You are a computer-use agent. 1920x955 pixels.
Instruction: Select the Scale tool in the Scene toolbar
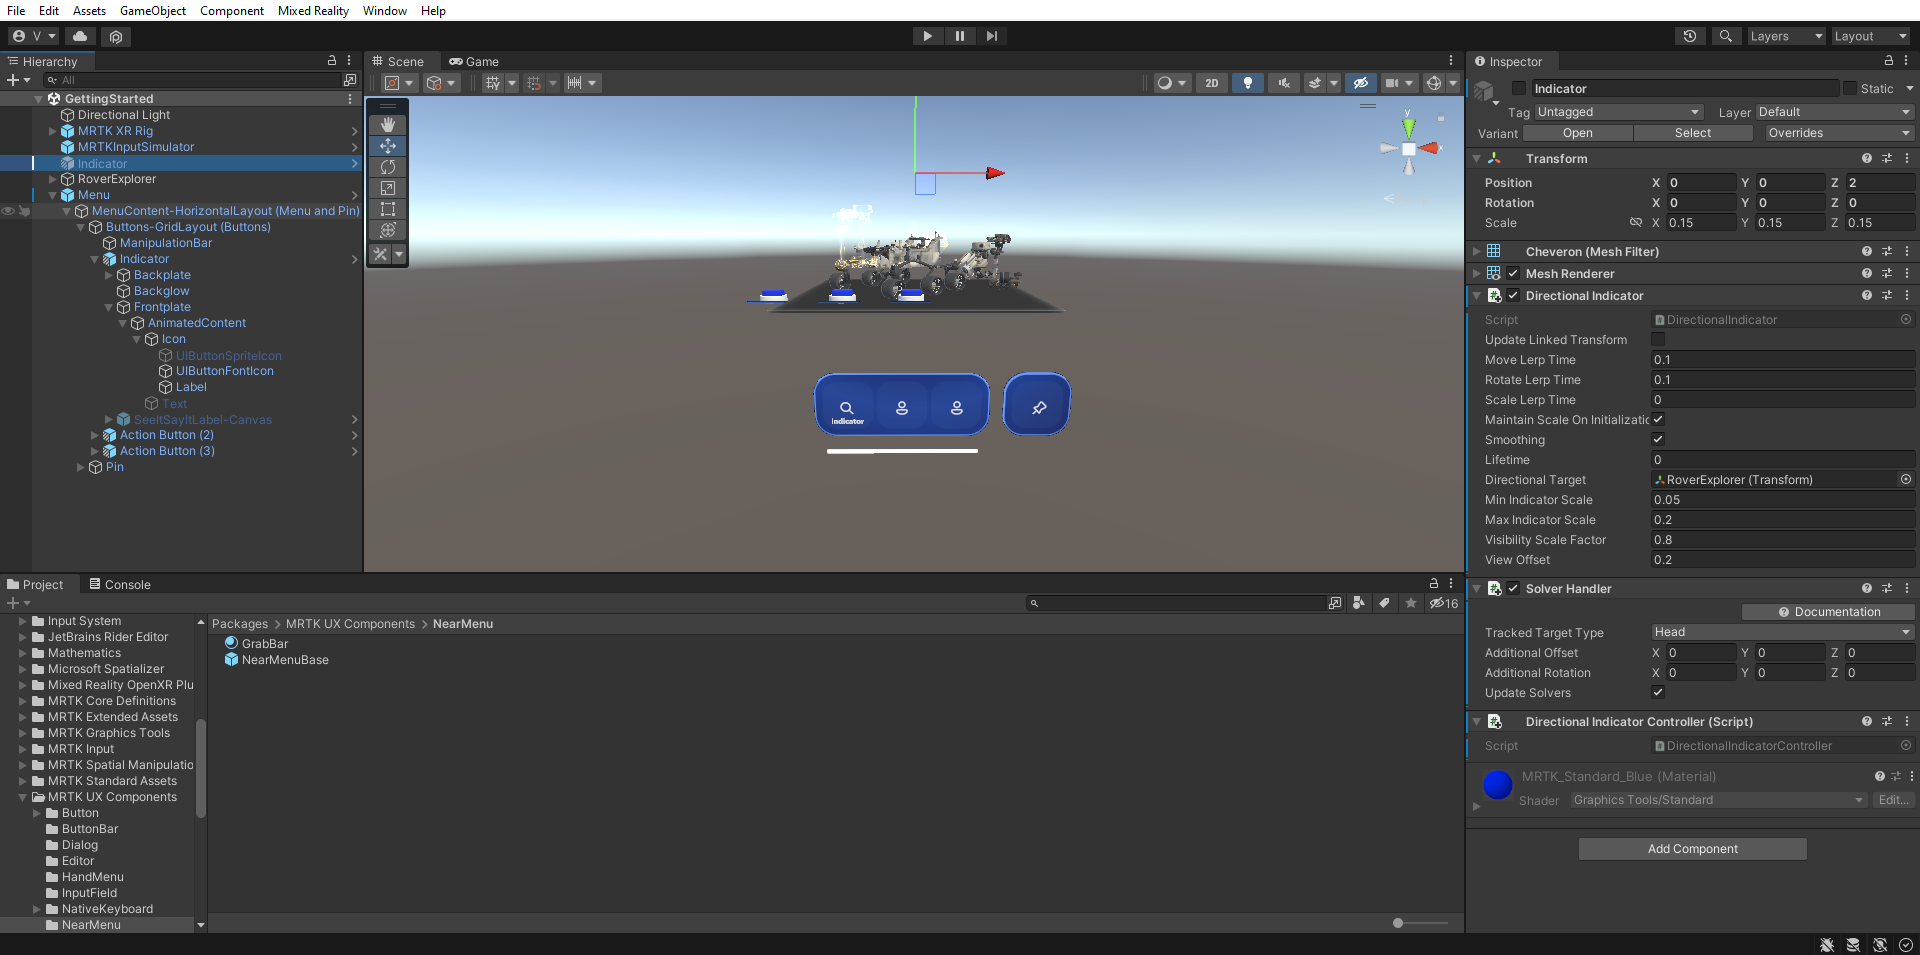tap(387, 188)
